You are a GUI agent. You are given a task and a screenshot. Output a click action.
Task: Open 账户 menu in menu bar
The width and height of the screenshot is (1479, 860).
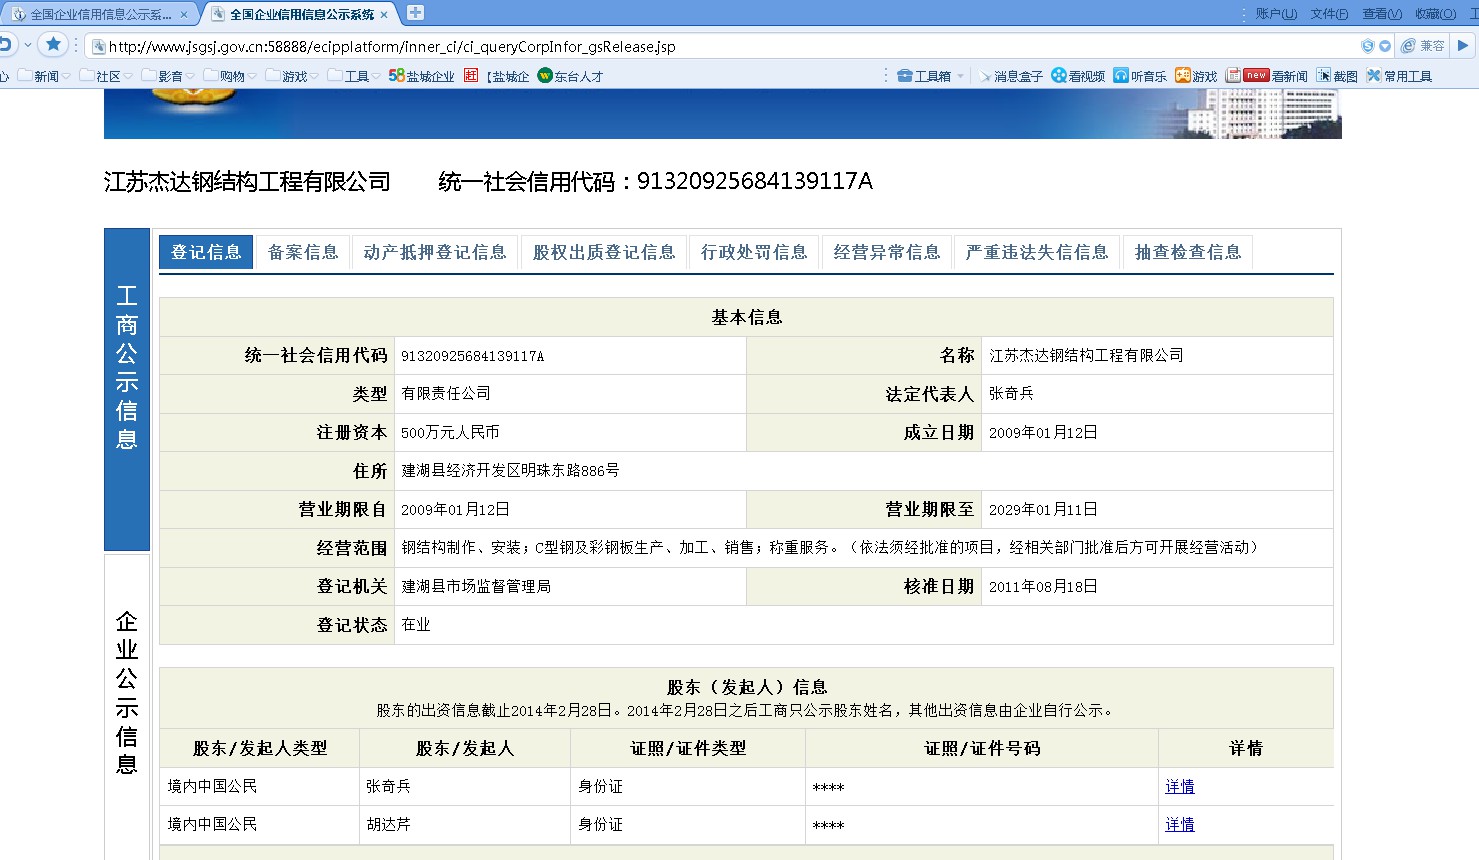point(1275,14)
